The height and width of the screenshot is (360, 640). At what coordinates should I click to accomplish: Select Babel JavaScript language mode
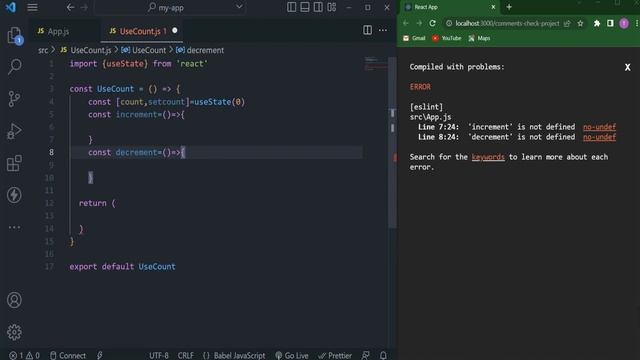pos(234,356)
